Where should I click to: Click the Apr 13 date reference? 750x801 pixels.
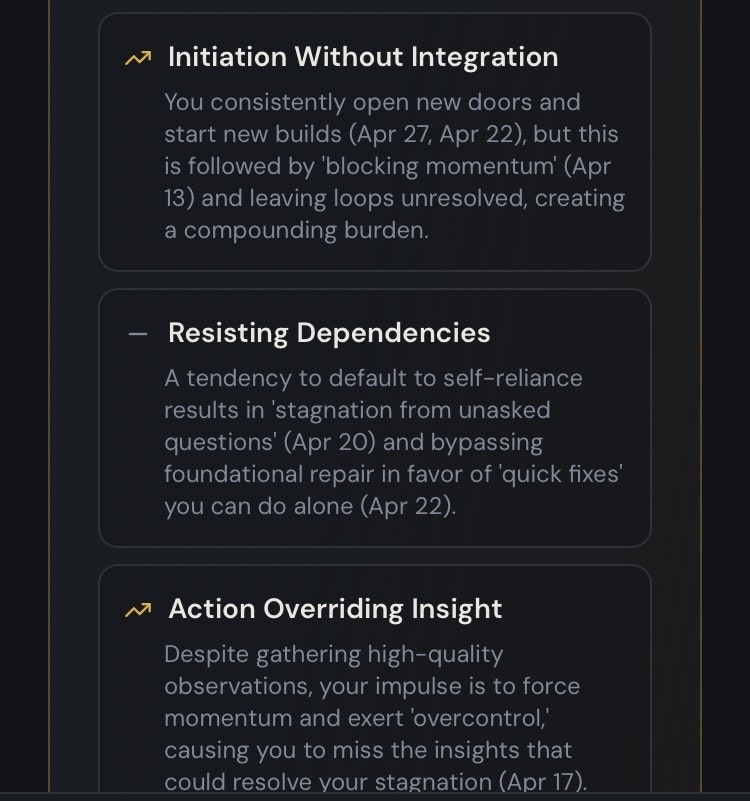point(387,182)
